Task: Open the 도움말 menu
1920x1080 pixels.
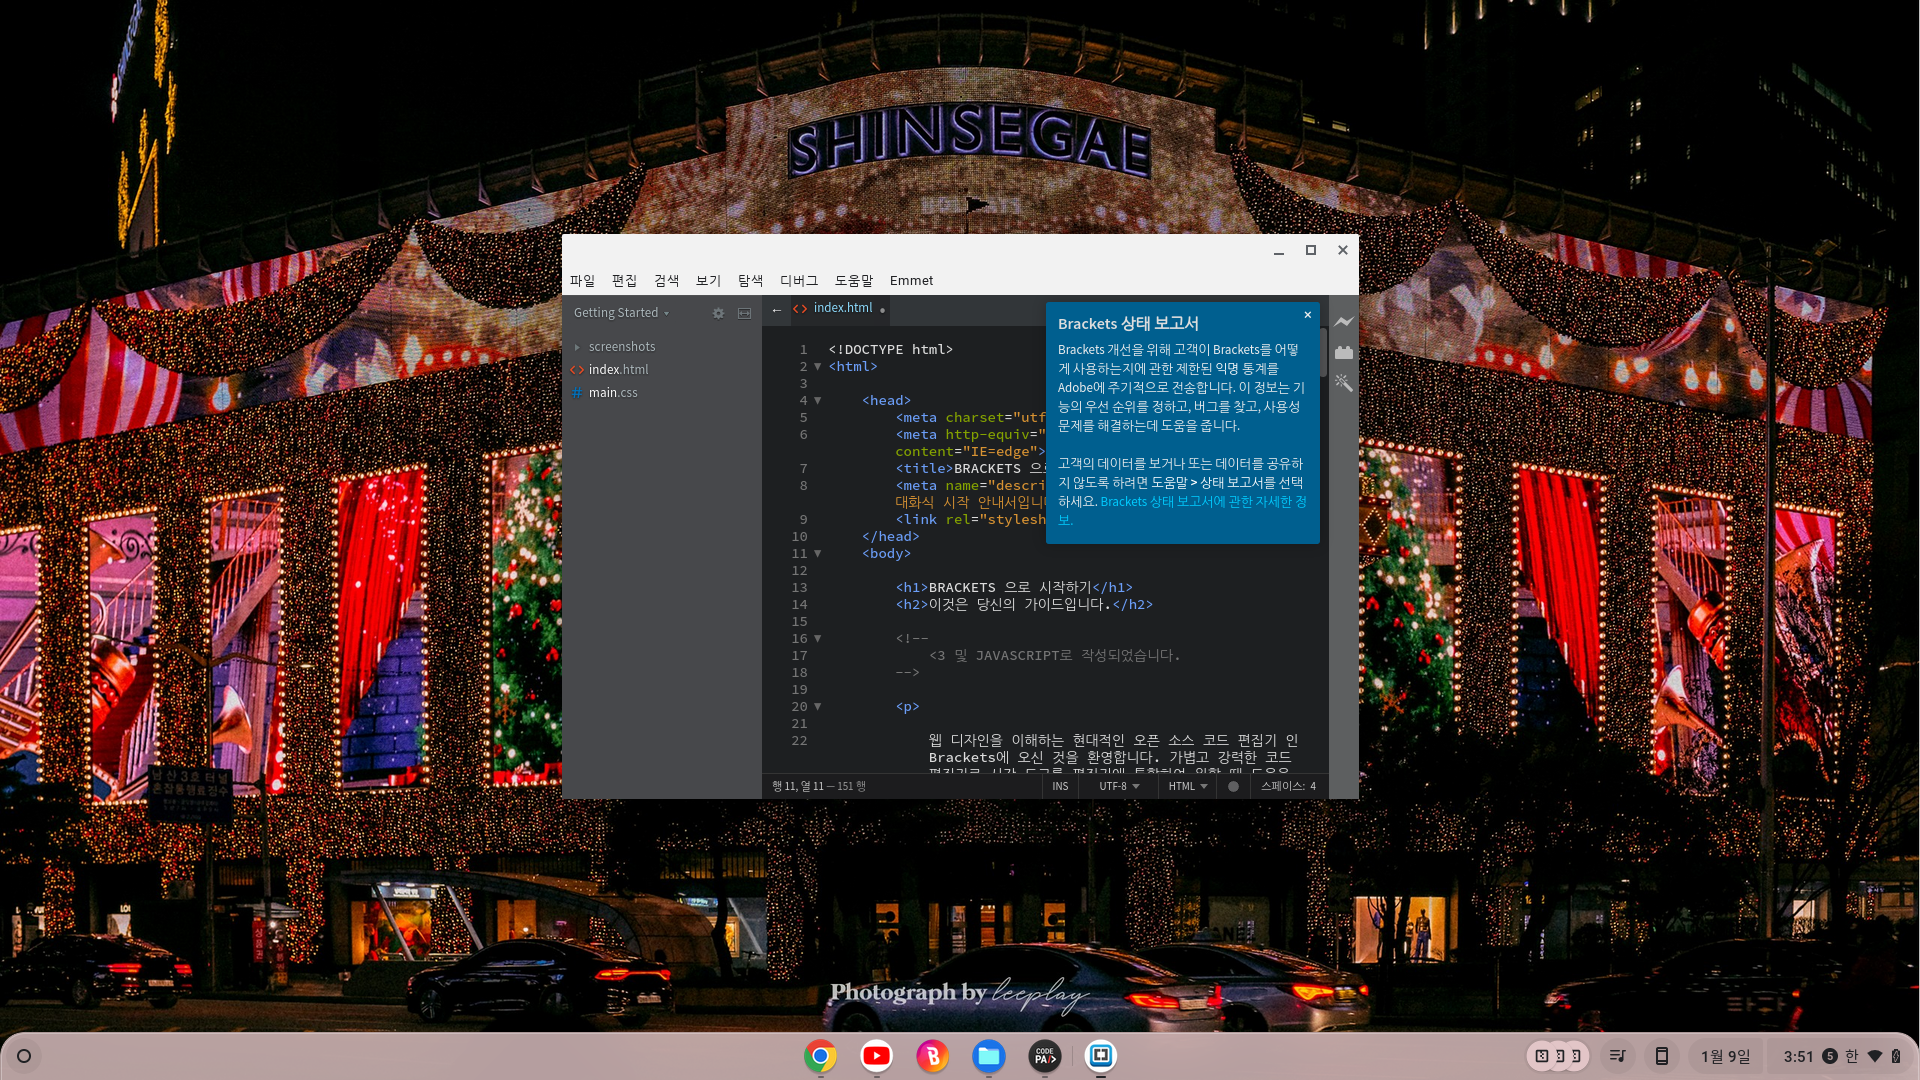Action: [x=854, y=281]
